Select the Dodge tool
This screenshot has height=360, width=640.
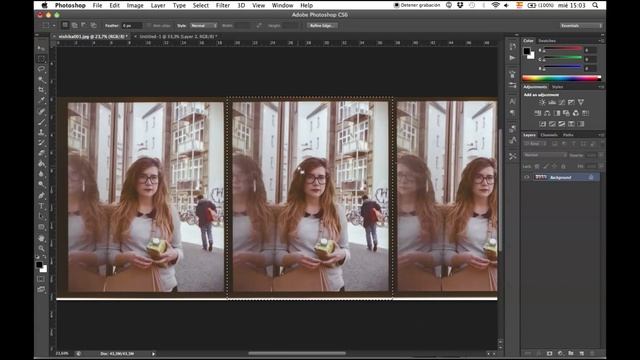(41, 184)
